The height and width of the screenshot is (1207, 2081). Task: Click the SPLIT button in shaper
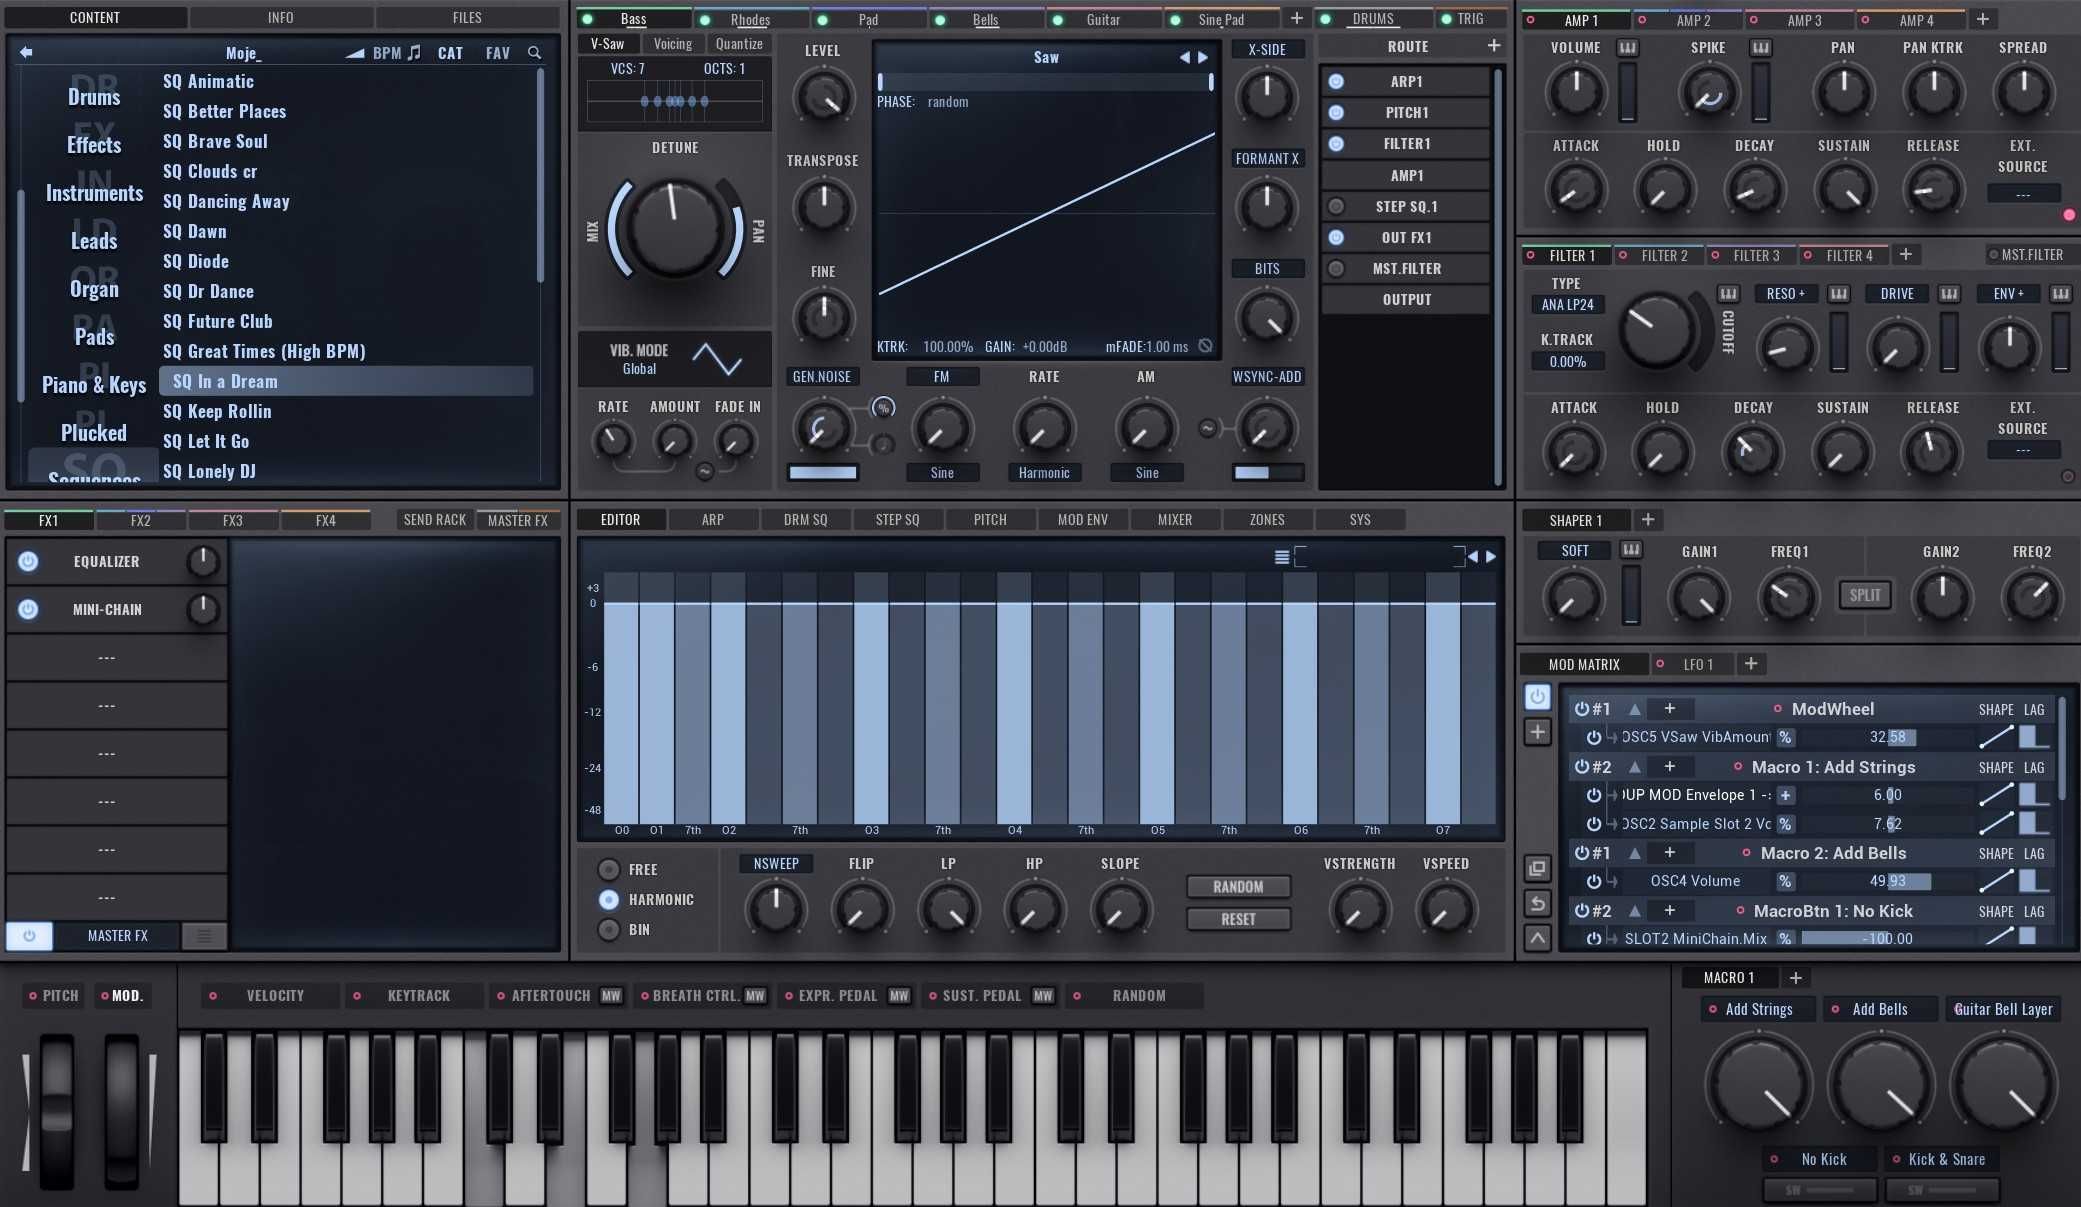(1865, 594)
